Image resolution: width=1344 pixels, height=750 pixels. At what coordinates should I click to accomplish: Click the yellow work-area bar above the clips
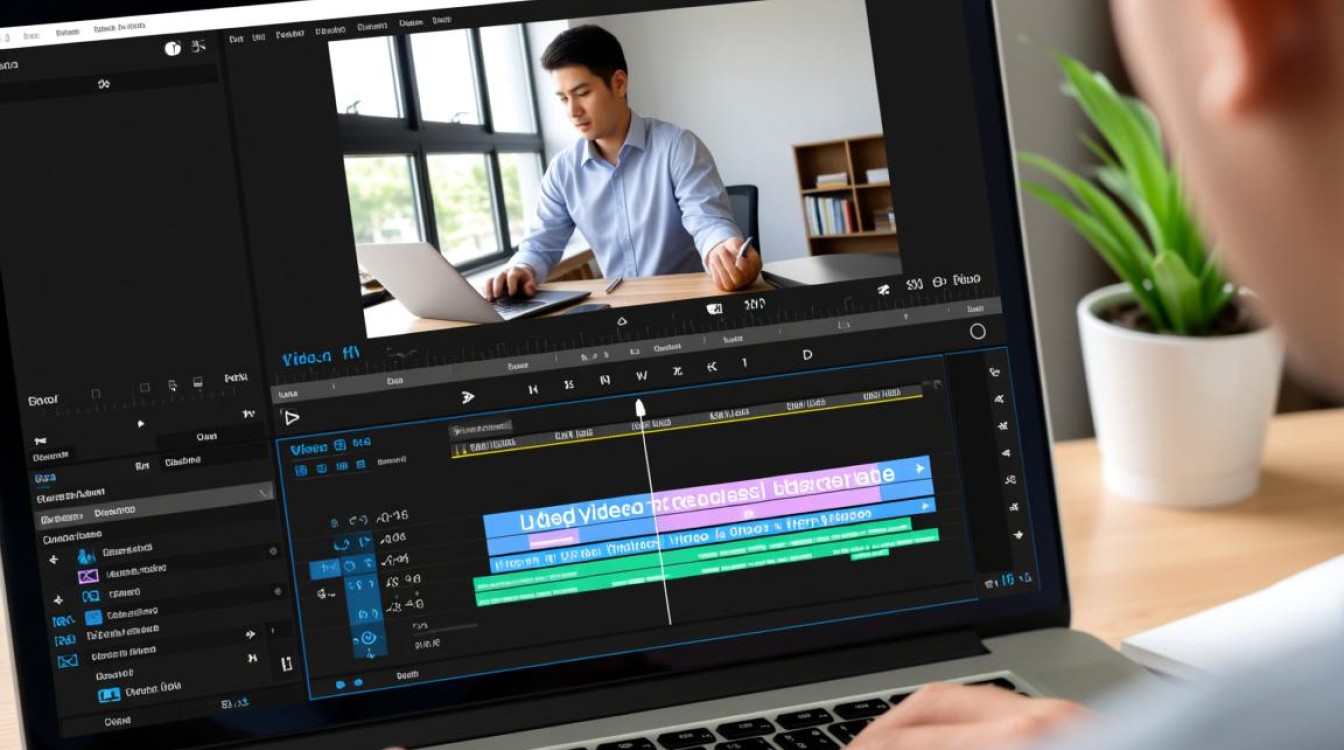tap(688, 424)
